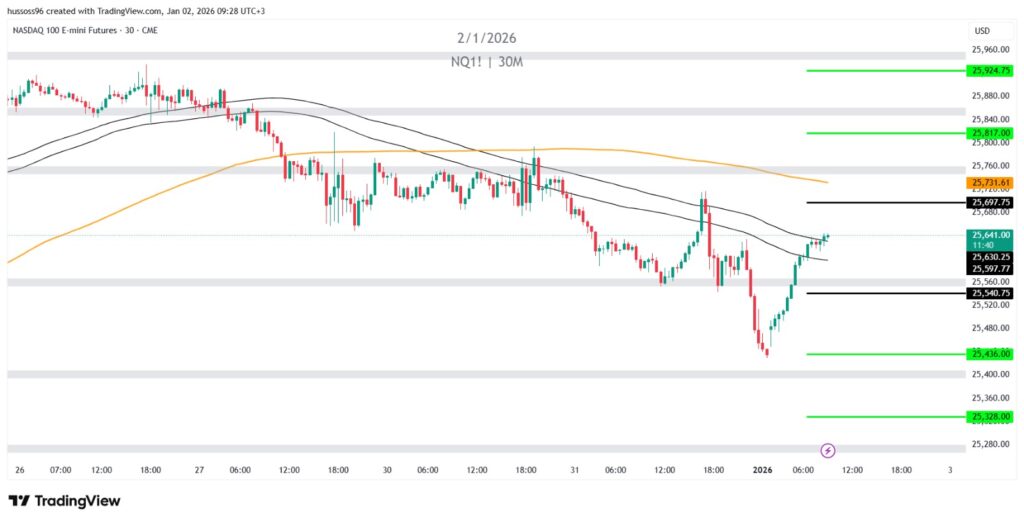This screenshot has height=522, width=1024.
Task: Select the black 25,697.75 price label
Action: point(990,203)
